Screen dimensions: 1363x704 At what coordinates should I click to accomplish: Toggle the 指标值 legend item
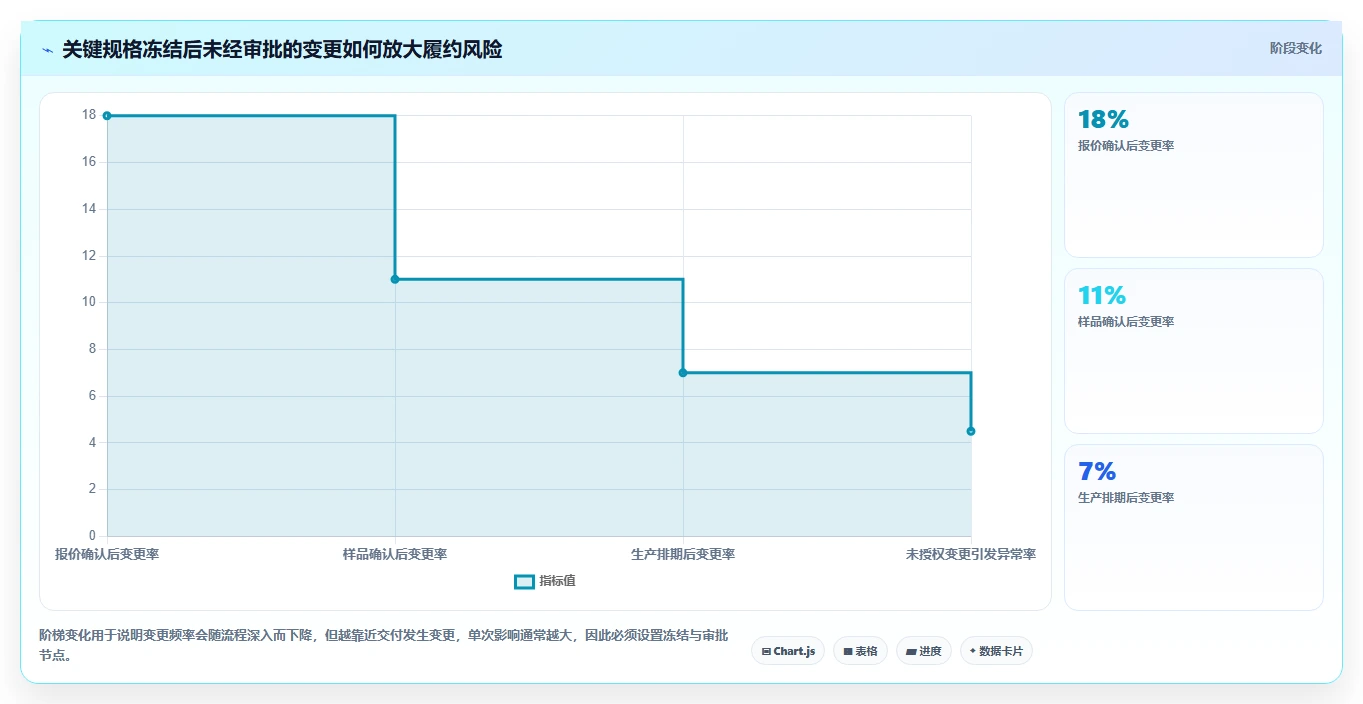(545, 581)
